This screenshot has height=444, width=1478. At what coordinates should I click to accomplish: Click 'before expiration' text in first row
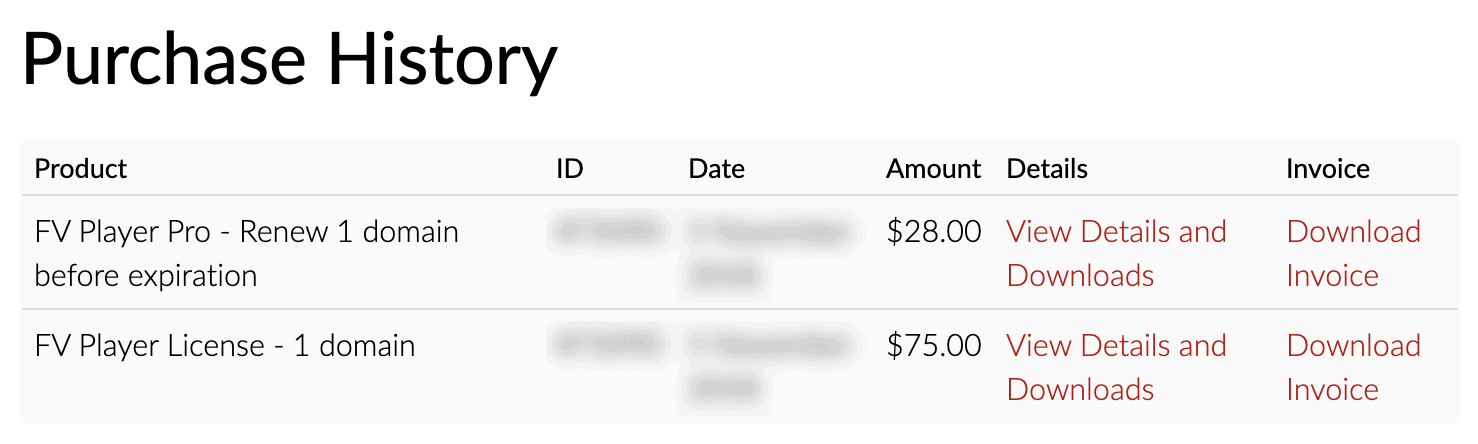(146, 275)
